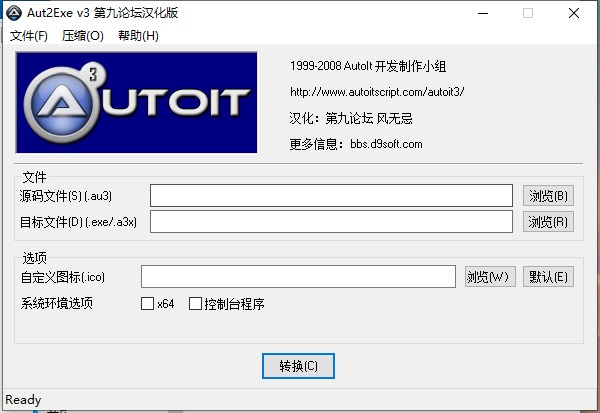Viewport: 600px width, 413px height.
Task: Browse for target file with 浏览(R)
Action: [x=548, y=222]
